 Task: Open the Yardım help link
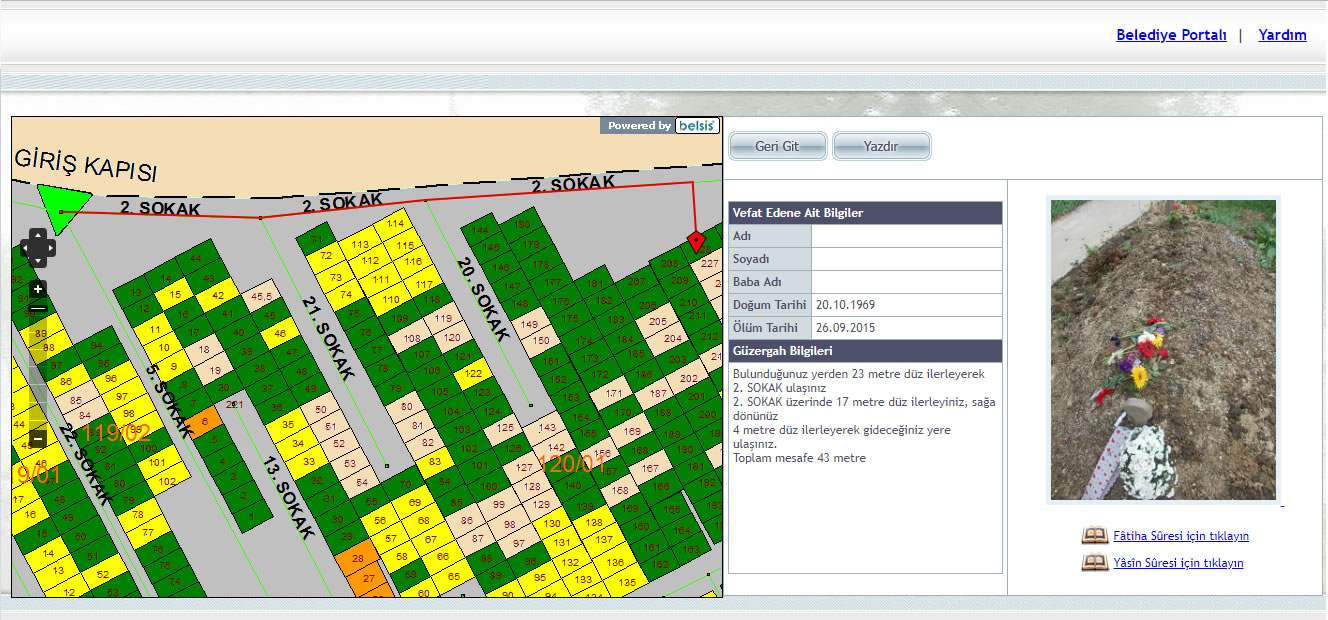pos(1282,35)
